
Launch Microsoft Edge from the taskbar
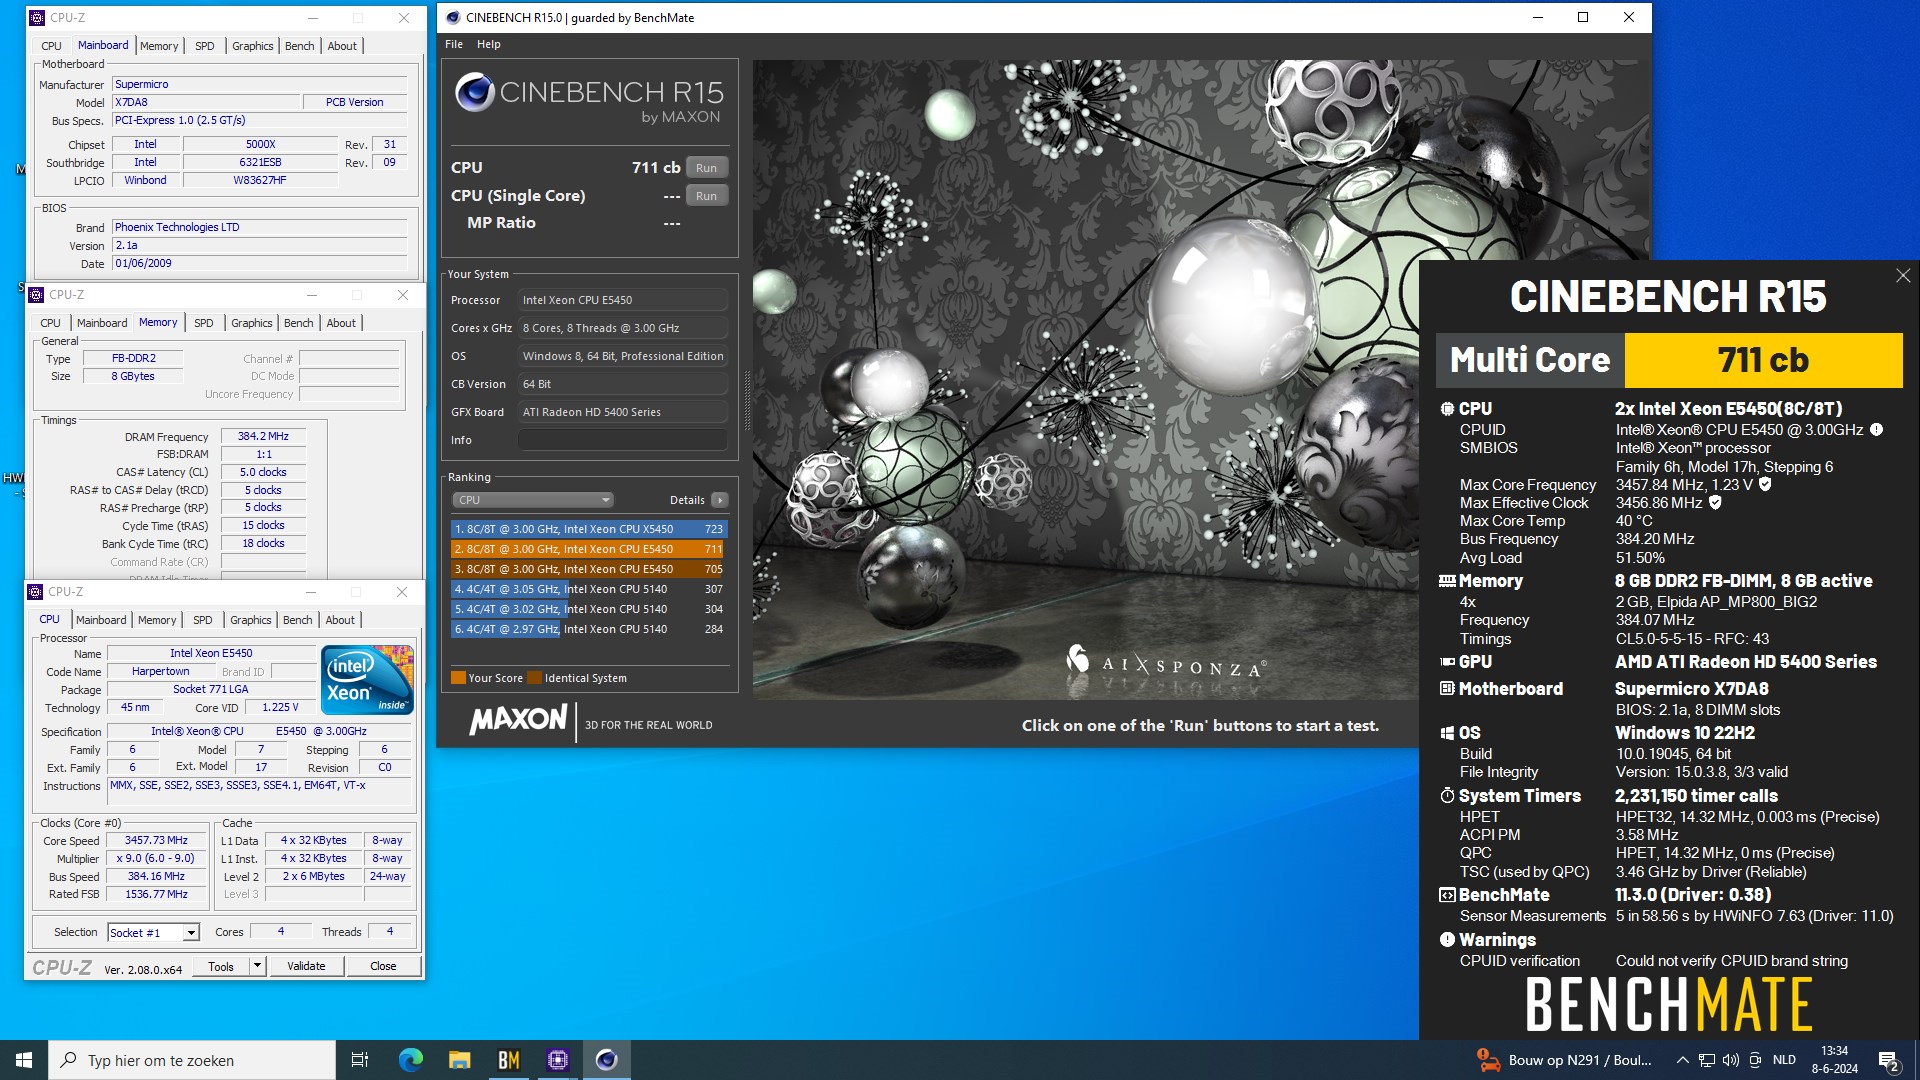[x=410, y=1060]
